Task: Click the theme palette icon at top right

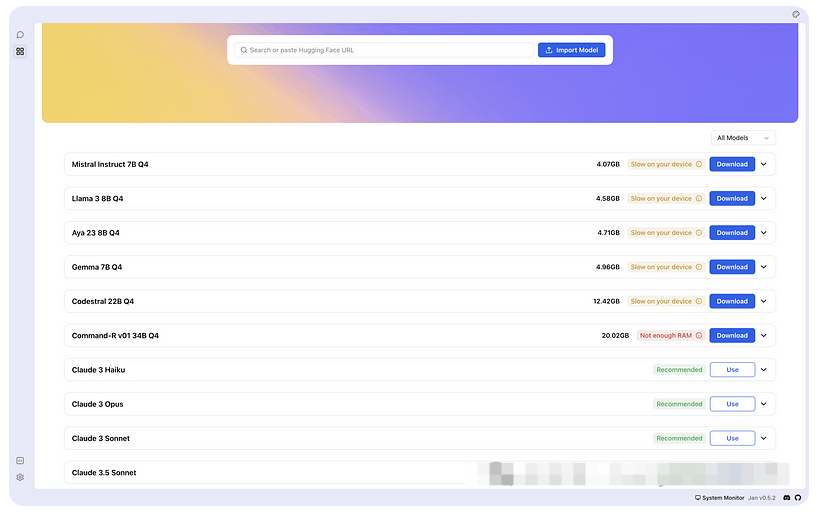Action: click(796, 14)
